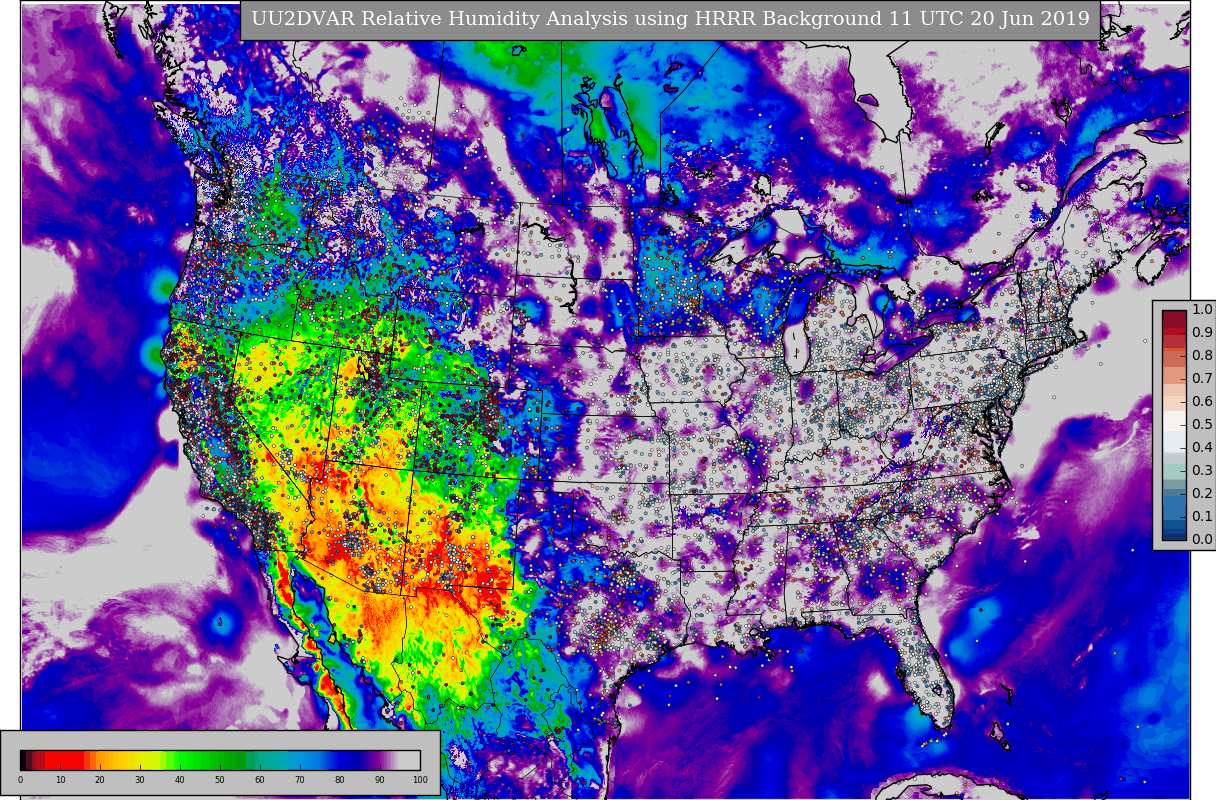Click the 70 tick label on humidity colorbar

tap(300, 780)
